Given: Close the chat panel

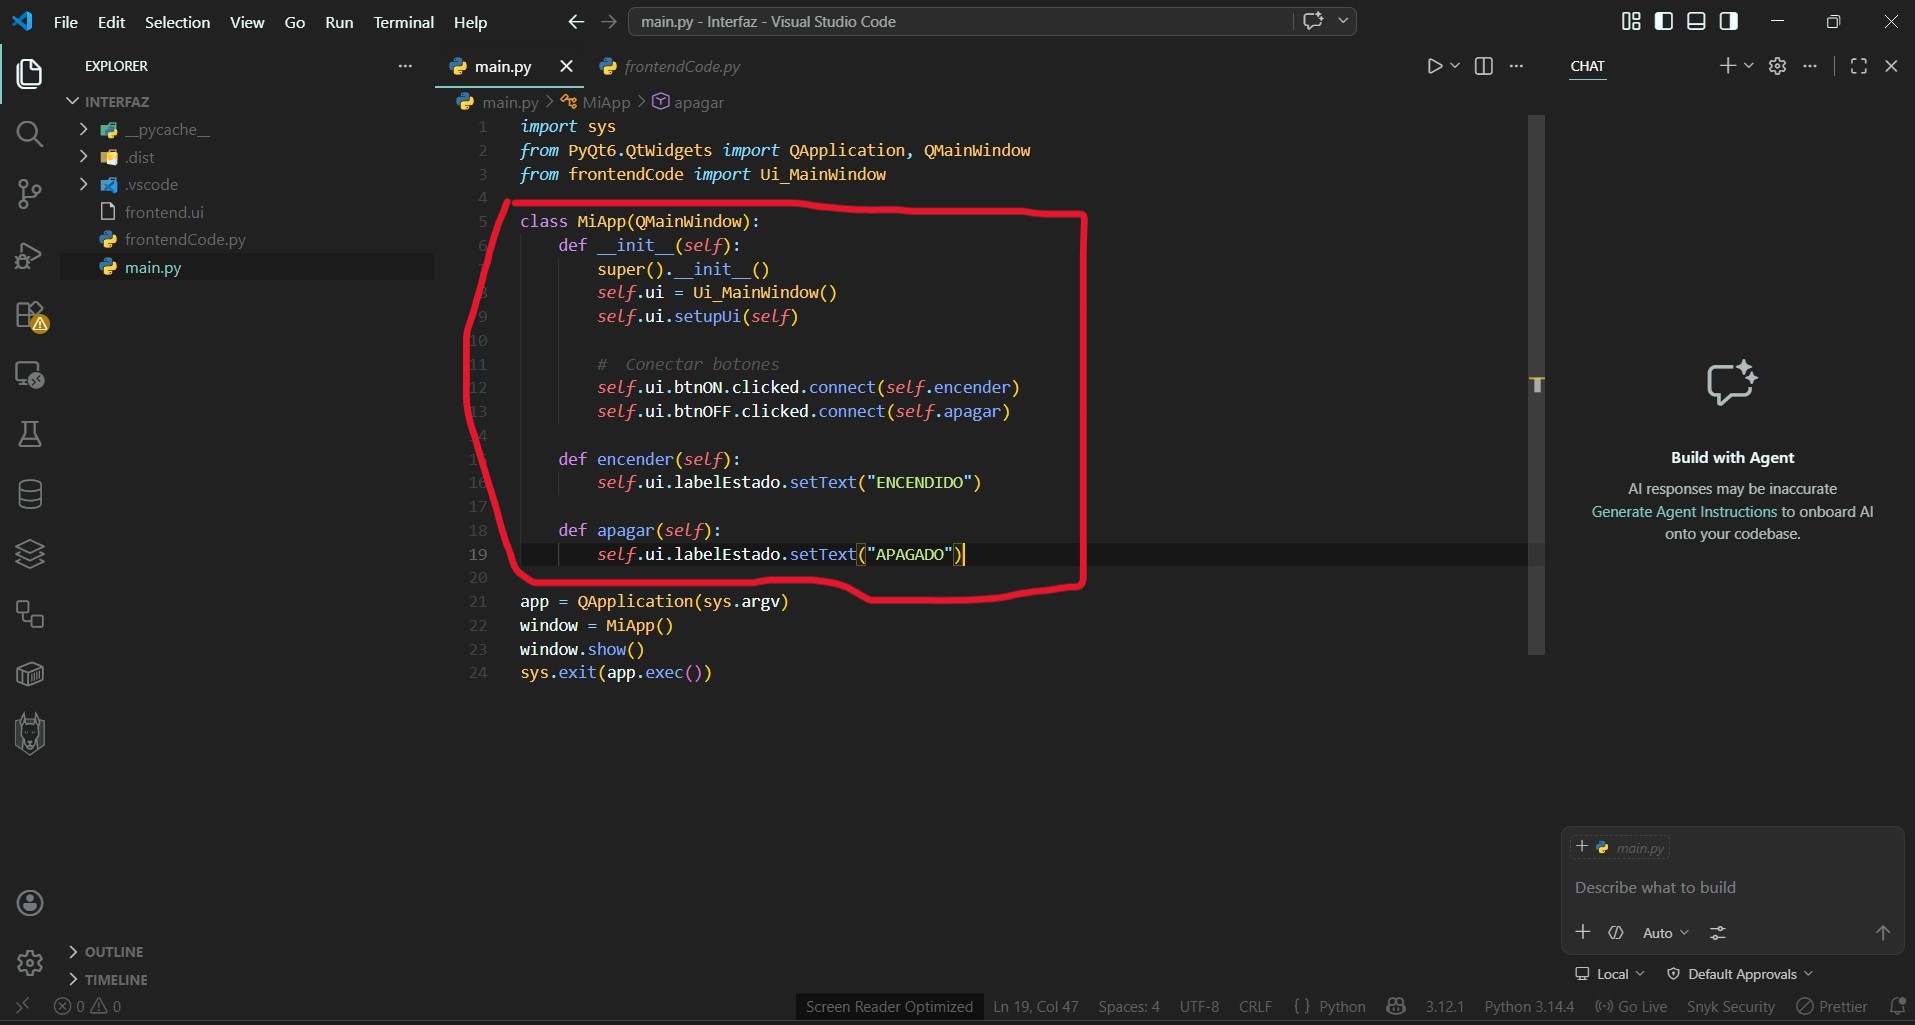Looking at the screenshot, I should pos(1891,66).
